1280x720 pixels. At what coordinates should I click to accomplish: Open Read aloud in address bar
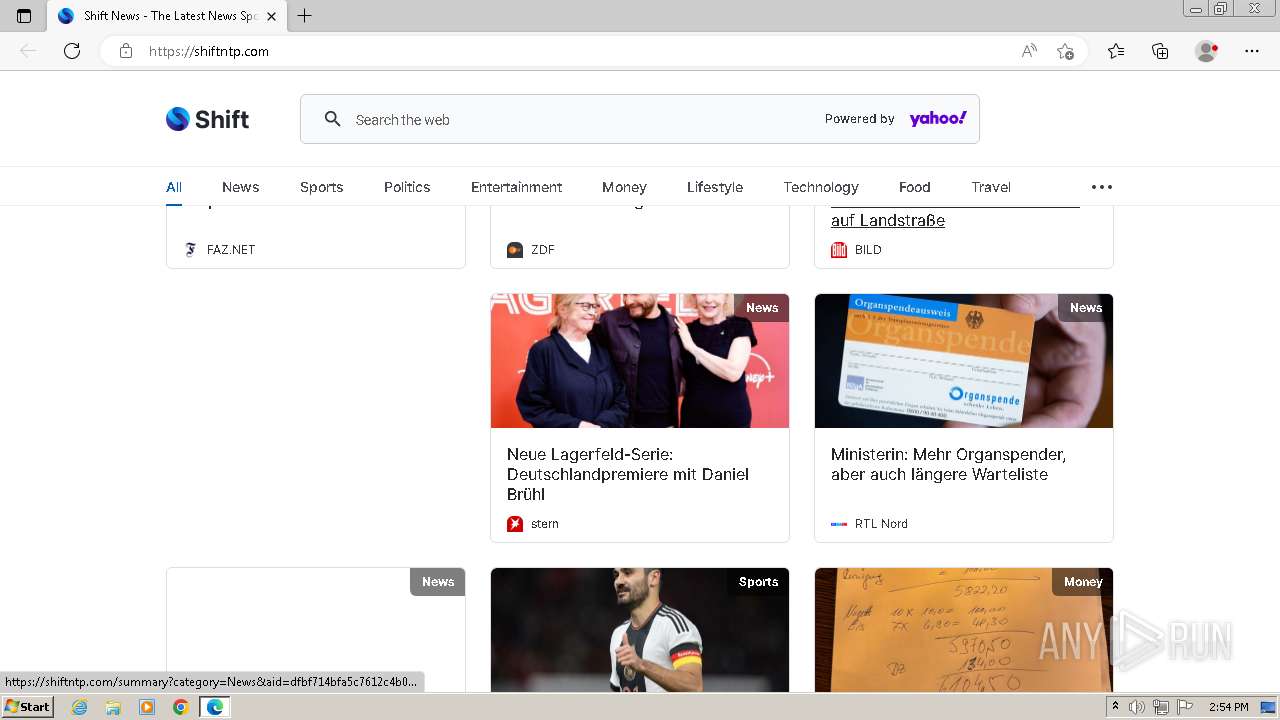(1029, 51)
